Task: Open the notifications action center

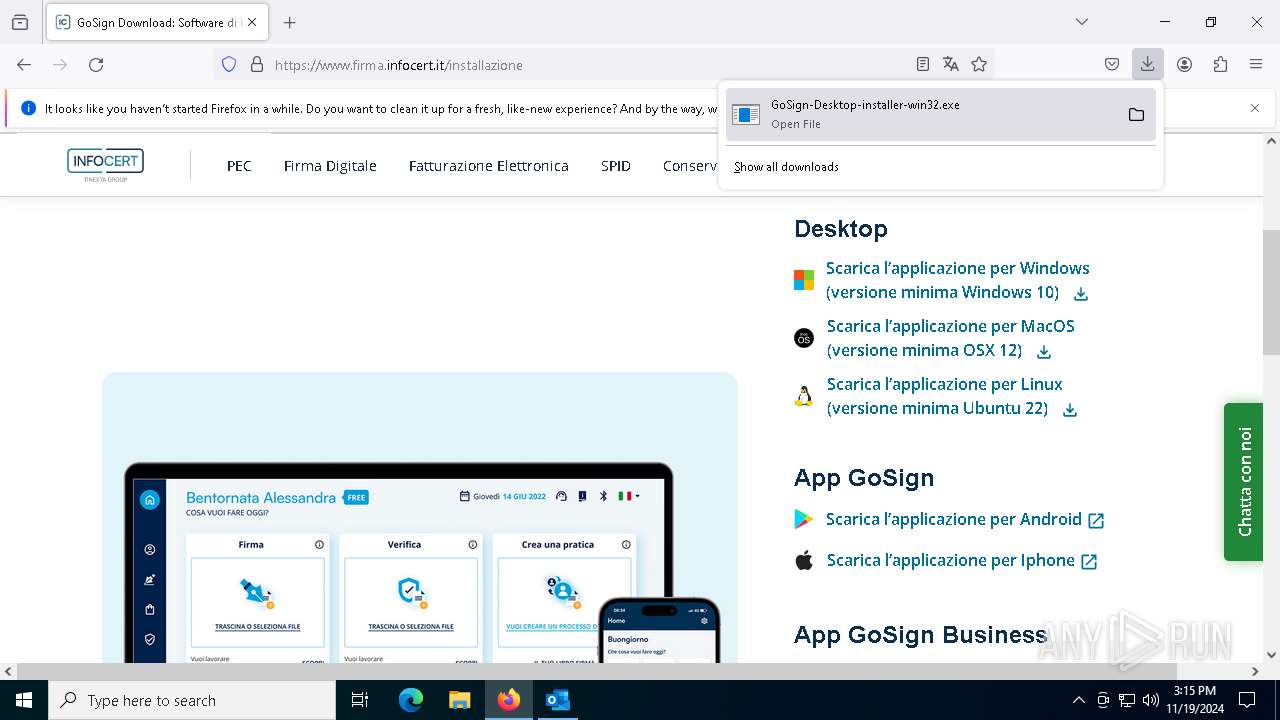Action: tap(1247, 700)
